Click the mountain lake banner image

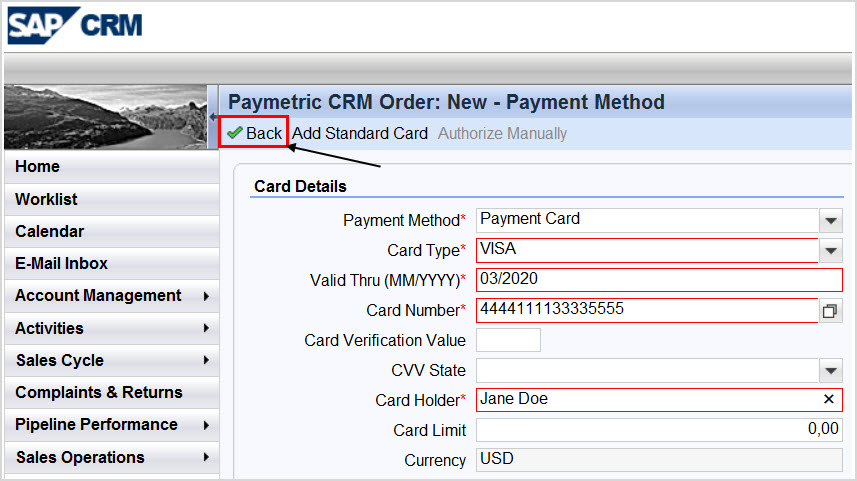tap(106, 117)
